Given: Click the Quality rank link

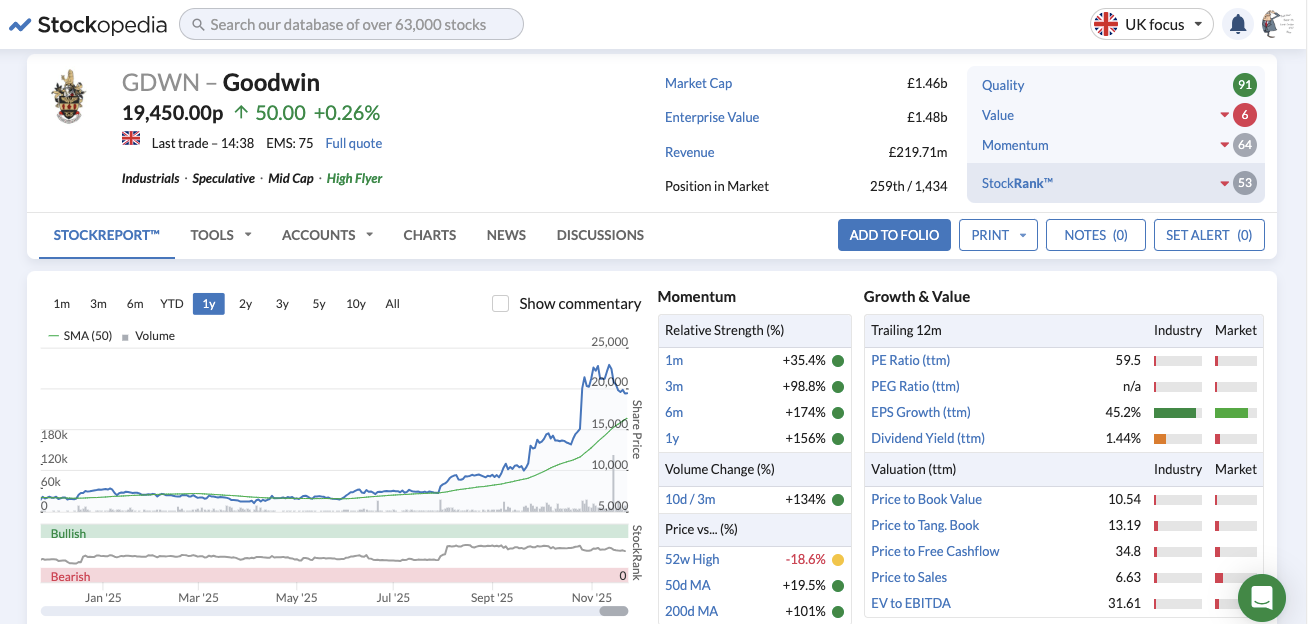Looking at the screenshot, I should [x=1003, y=85].
